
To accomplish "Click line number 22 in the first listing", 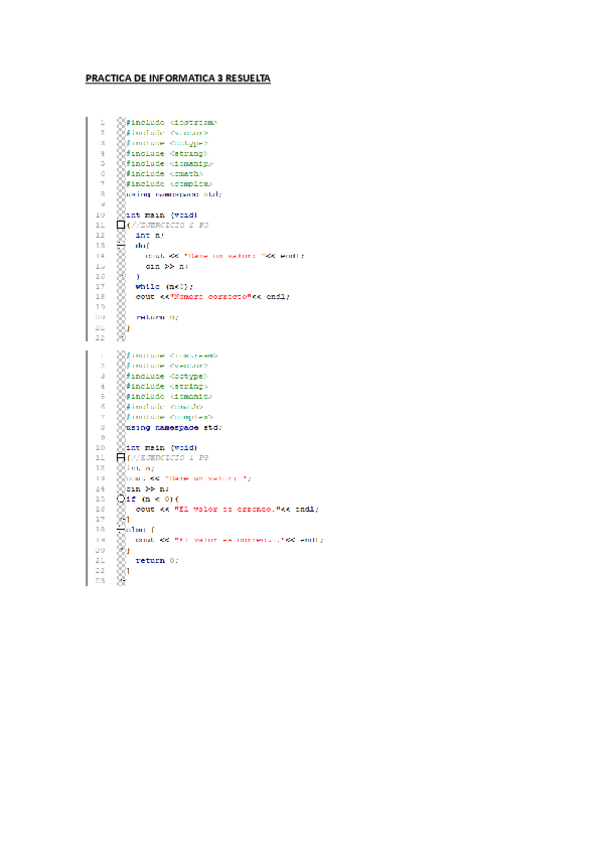I will click(100, 337).
